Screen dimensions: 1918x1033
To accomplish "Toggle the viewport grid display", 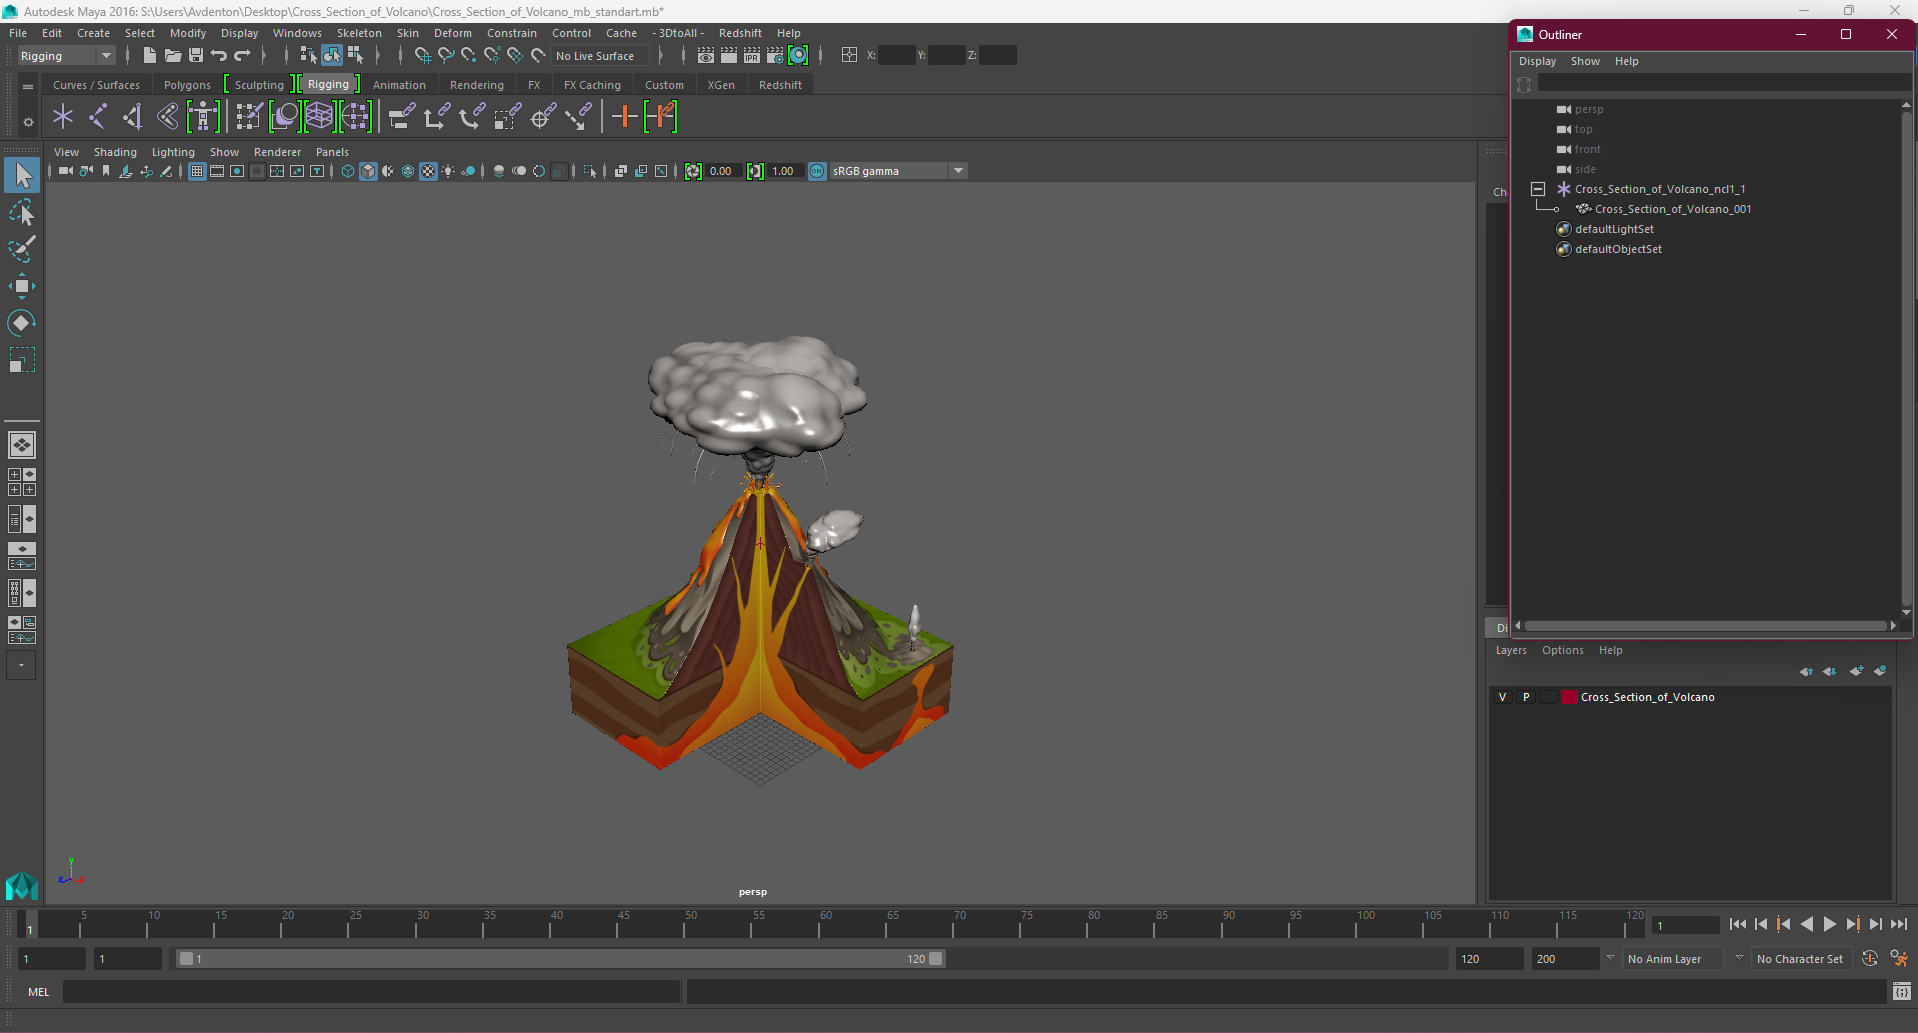I will point(197,171).
